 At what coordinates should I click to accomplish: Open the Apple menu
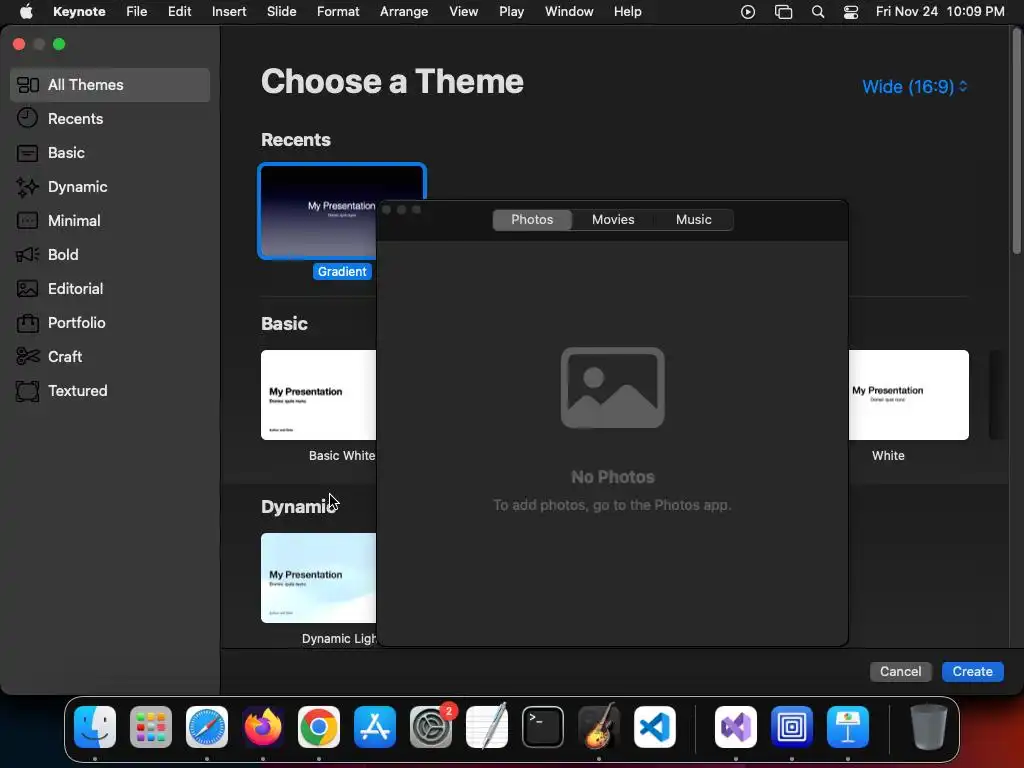tap(26, 12)
